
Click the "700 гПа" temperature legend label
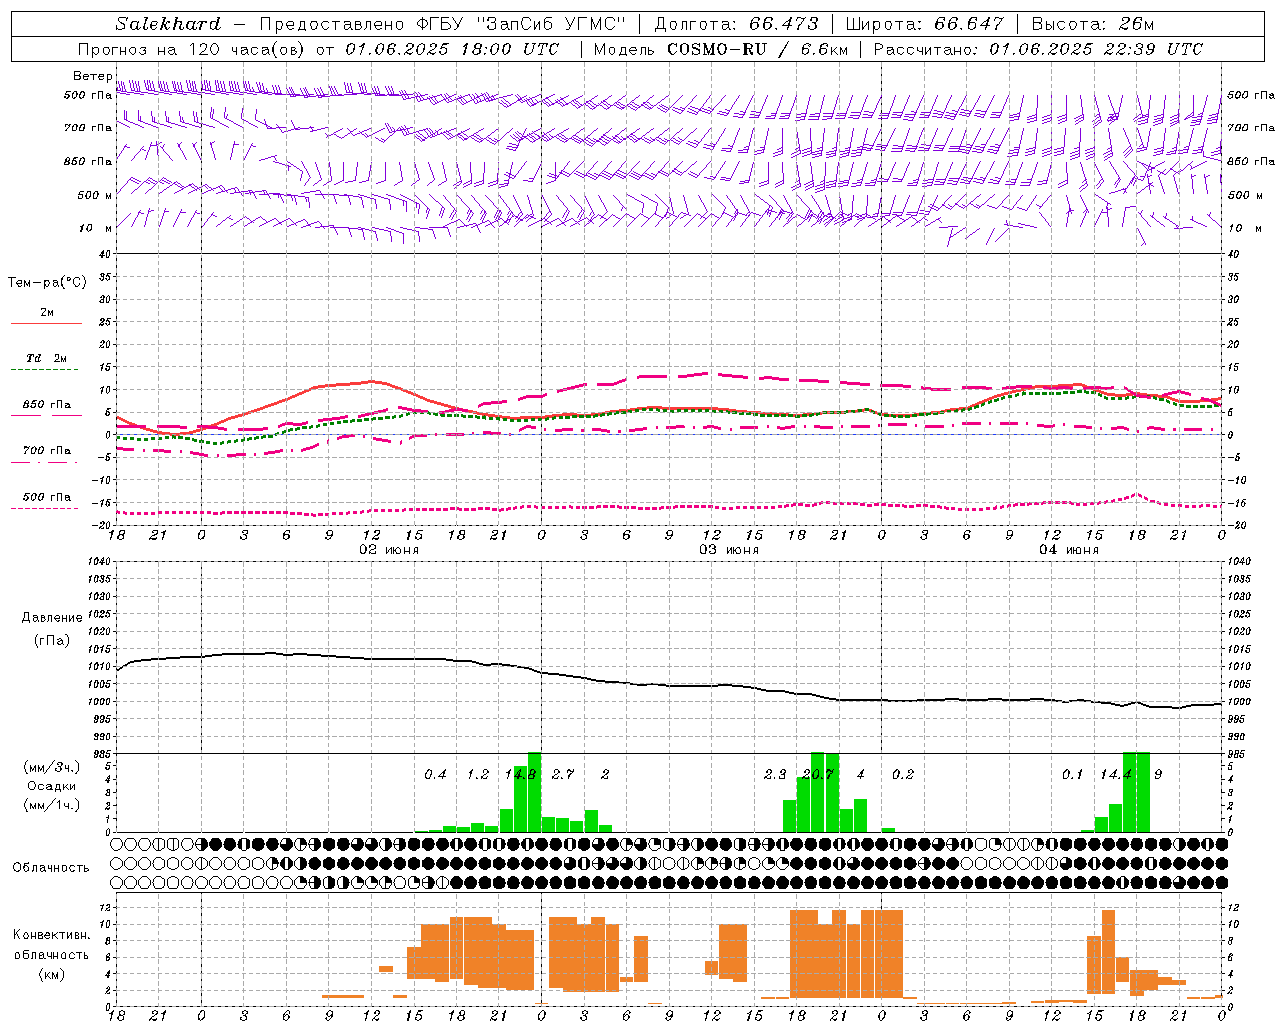47,451
